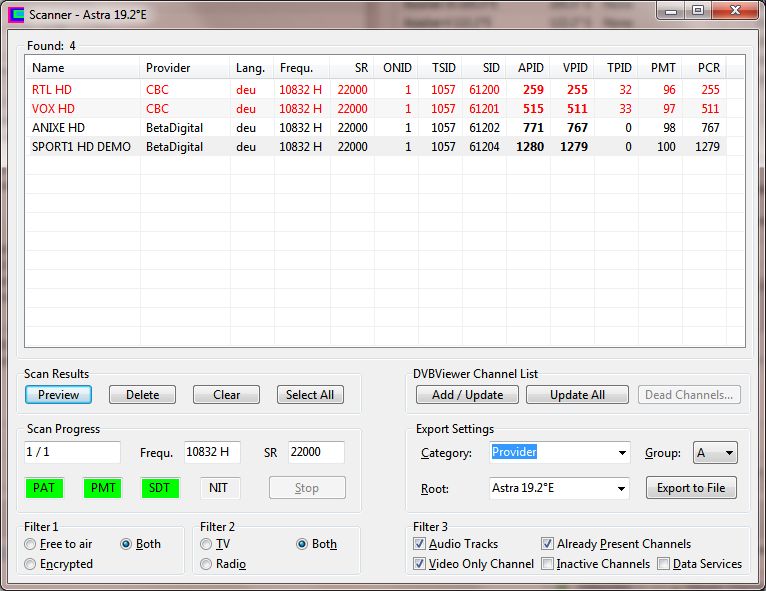Click the NIT status indicator

click(219, 488)
